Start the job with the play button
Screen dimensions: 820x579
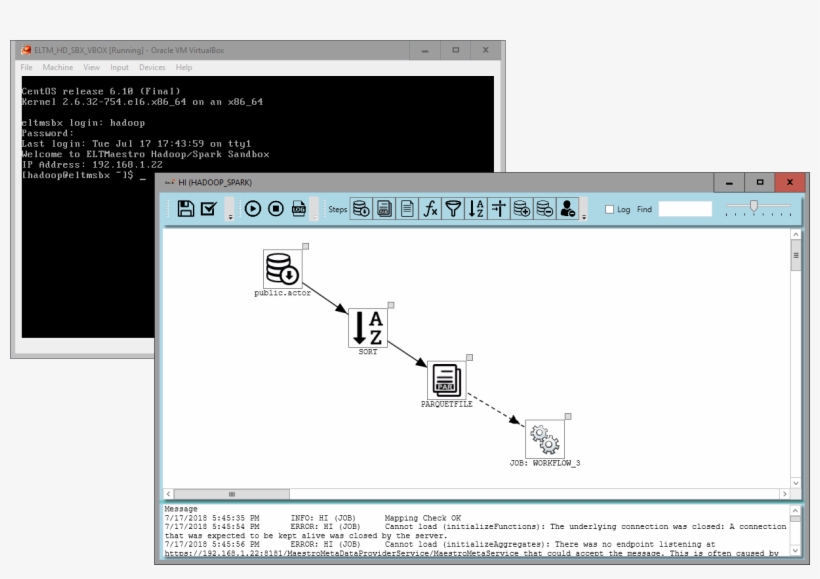pyautogui.click(x=253, y=209)
